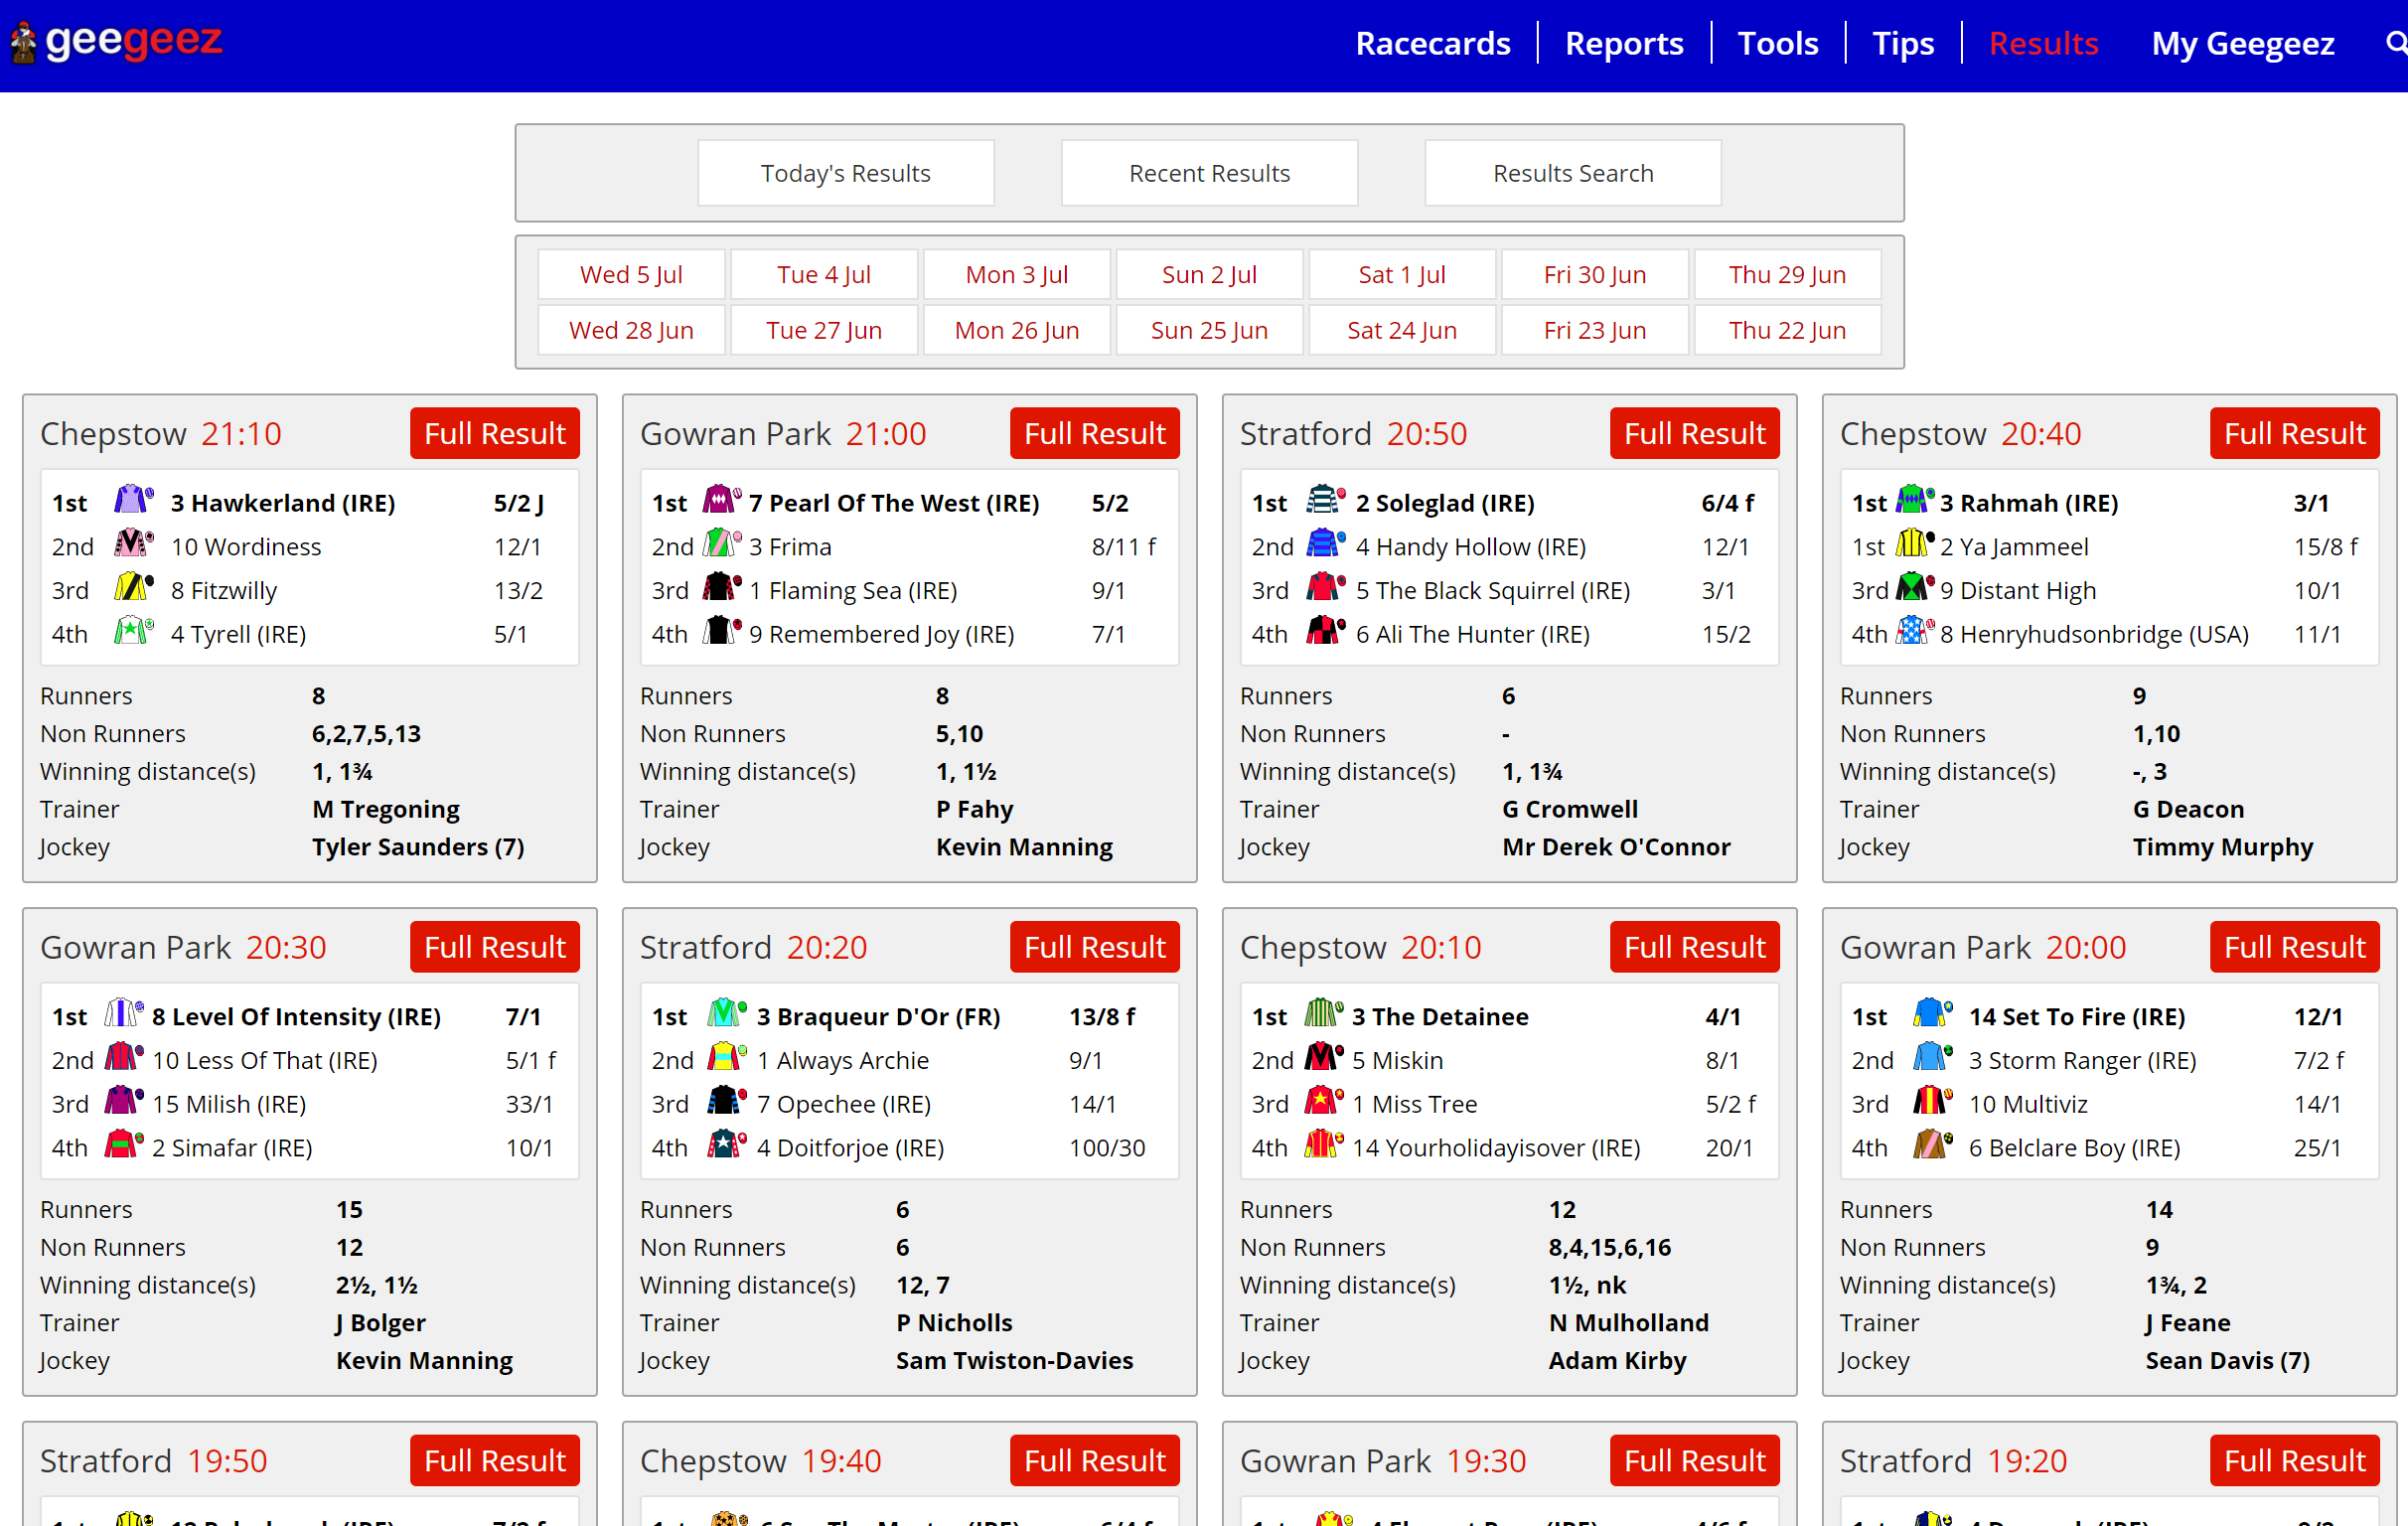Click horse name Level Of Intensity (IRE)
Viewport: 2408px width, 1526px height.
[x=296, y=1016]
